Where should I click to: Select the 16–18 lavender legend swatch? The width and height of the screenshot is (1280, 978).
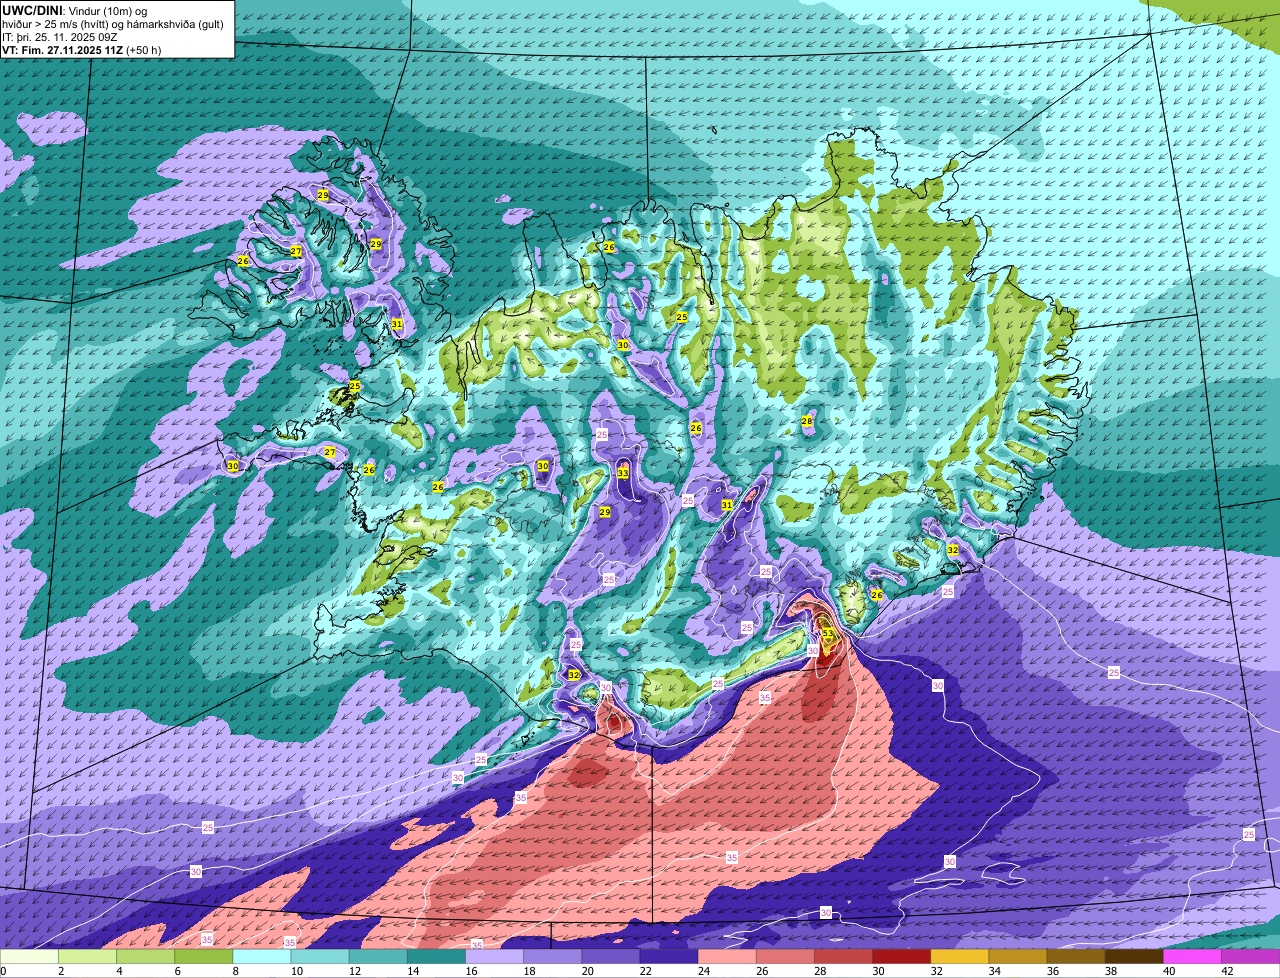(494, 957)
